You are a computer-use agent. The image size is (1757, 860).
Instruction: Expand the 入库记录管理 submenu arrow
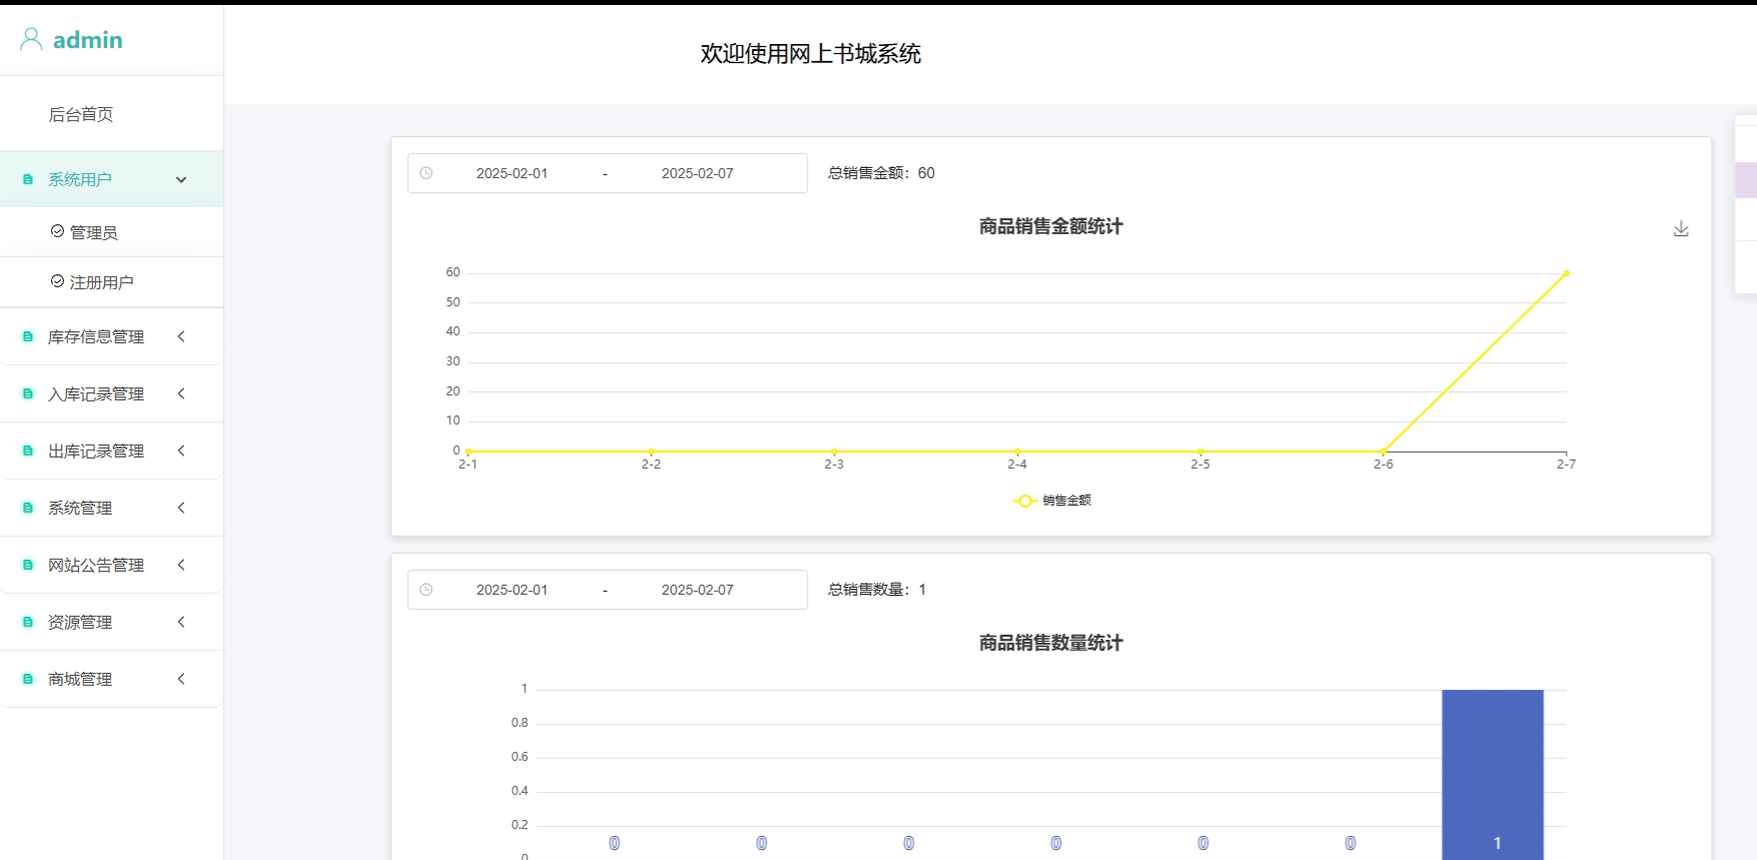(x=181, y=394)
